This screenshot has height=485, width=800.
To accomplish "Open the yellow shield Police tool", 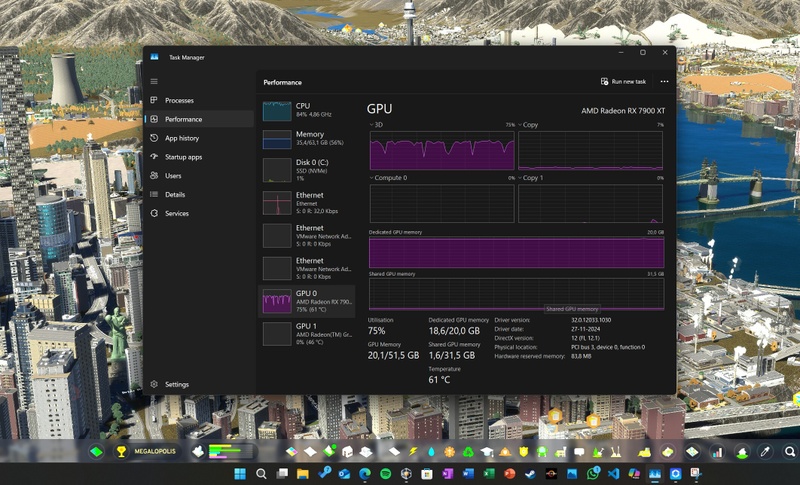I will pos(523,452).
